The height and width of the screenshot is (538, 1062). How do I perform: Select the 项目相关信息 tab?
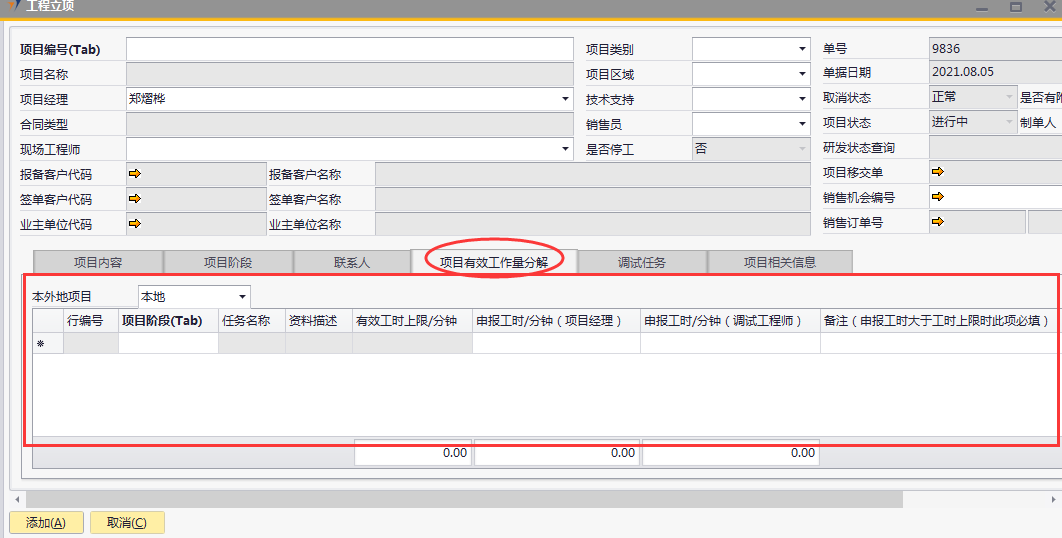tap(779, 263)
